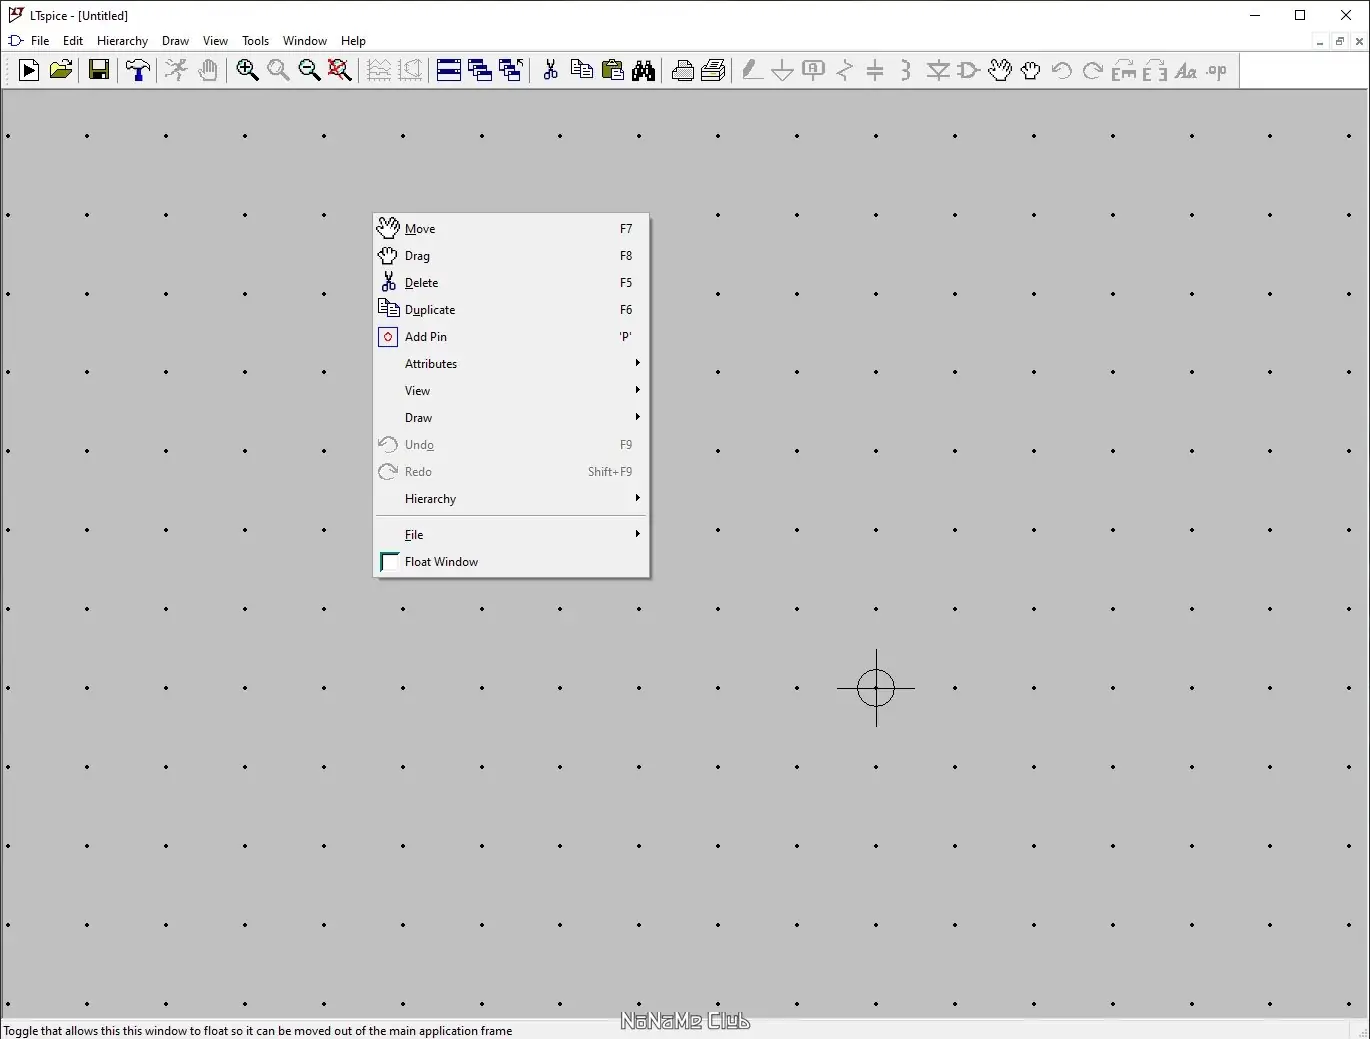The width and height of the screenshot is (1370, 1039).
Task: Select the Drag closed-hand toolbar icon
Action: pyautogui.click(x=1030, y=70)
